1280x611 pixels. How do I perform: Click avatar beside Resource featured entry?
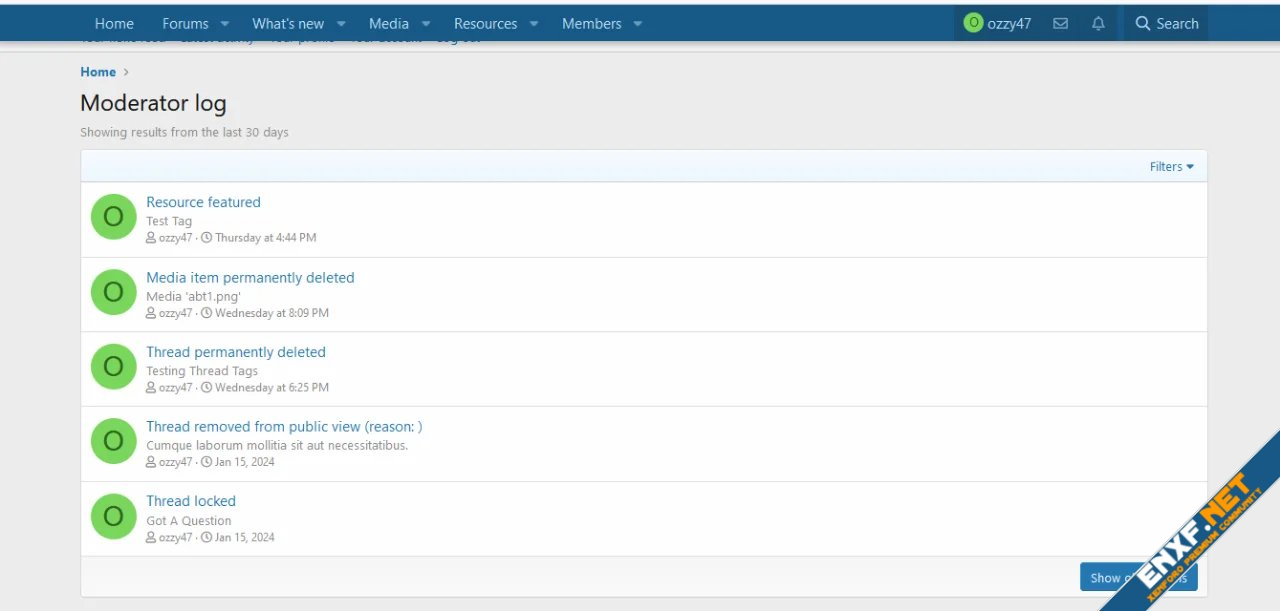(x=113, y=217)
